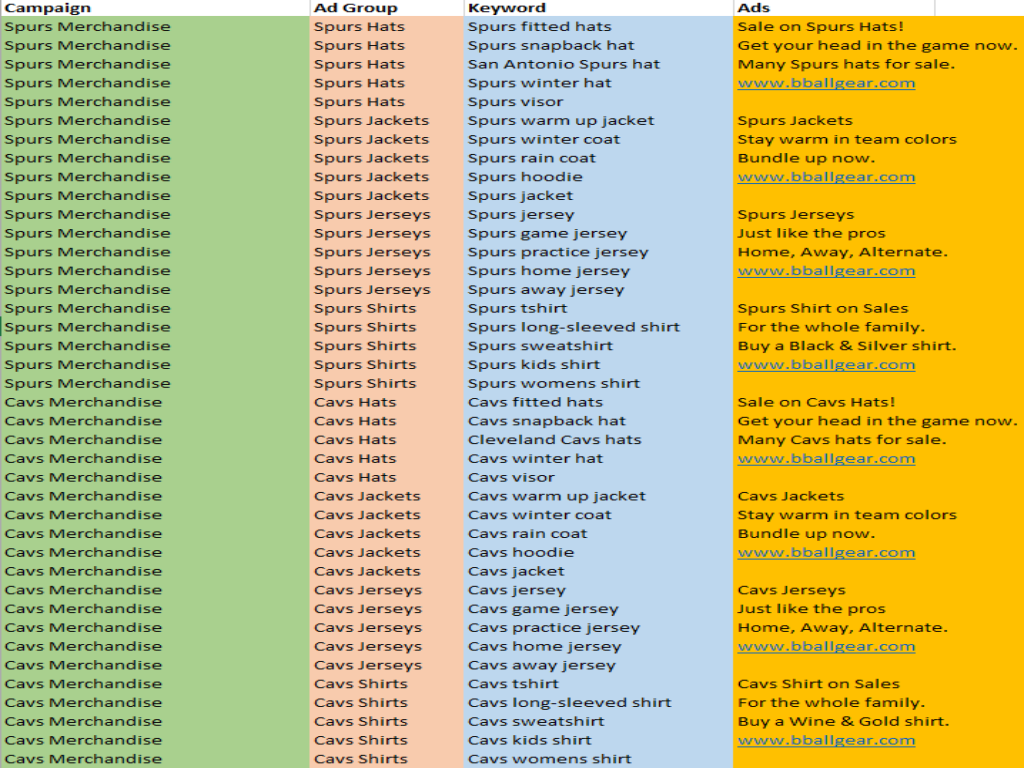Select the 'Many Spurs hats for sale.' cell
Image resolution: width=1024 pixels, height=768 pixels.
(846, 64)
